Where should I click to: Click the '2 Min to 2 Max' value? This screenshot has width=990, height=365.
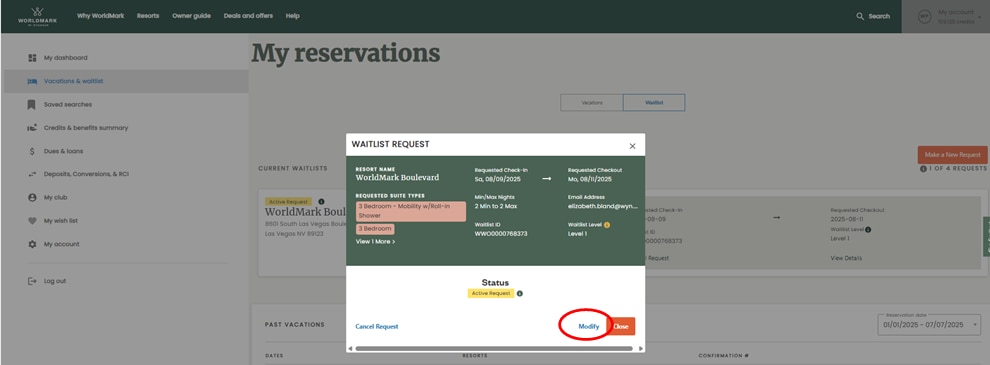click(x=496, y=206)
